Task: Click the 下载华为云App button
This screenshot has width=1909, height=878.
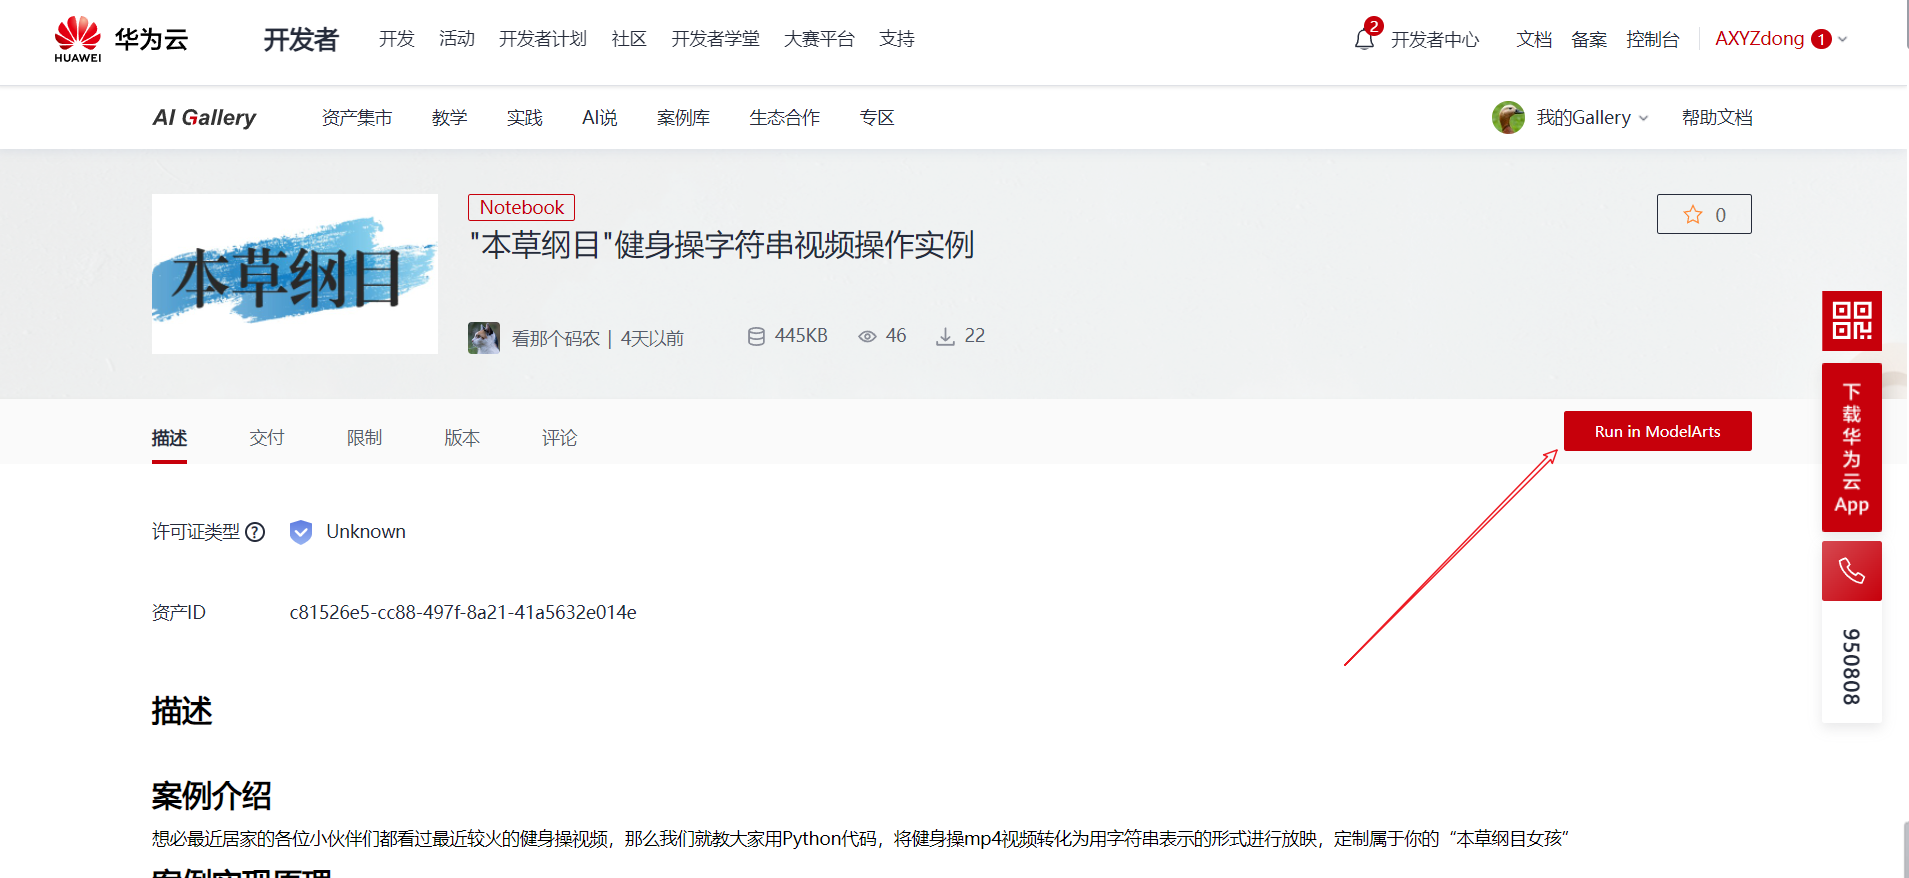Action: (x=1852, y=447)
